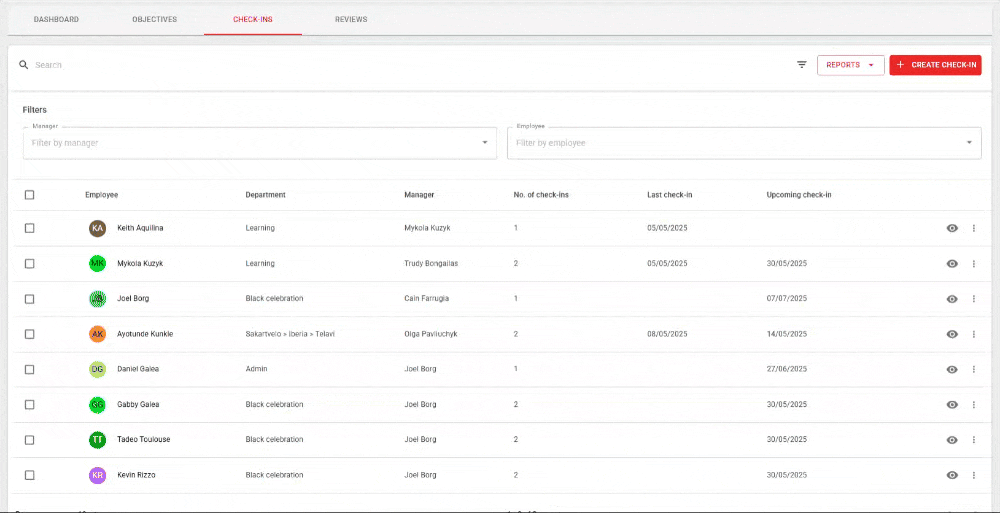This screenshot has height=513, width=1000.
Task: Click last check-in date 08/05/2025
Action: pos(667,334)
